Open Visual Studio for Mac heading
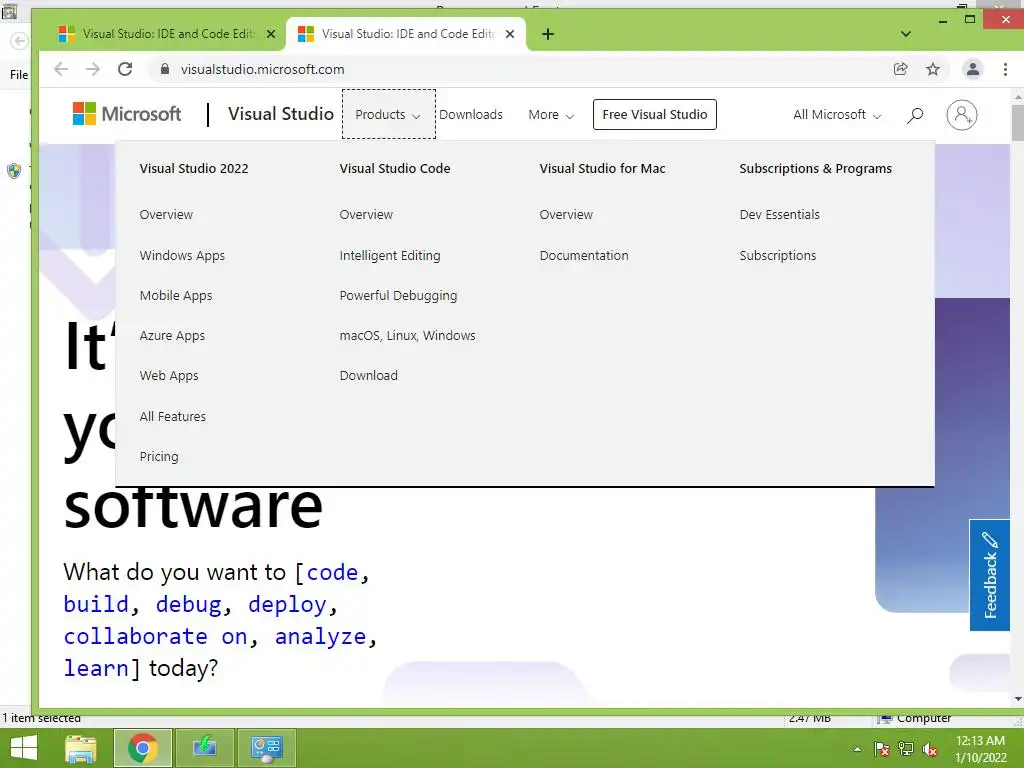Screen dimensions: 1024x768 [602, 168]
